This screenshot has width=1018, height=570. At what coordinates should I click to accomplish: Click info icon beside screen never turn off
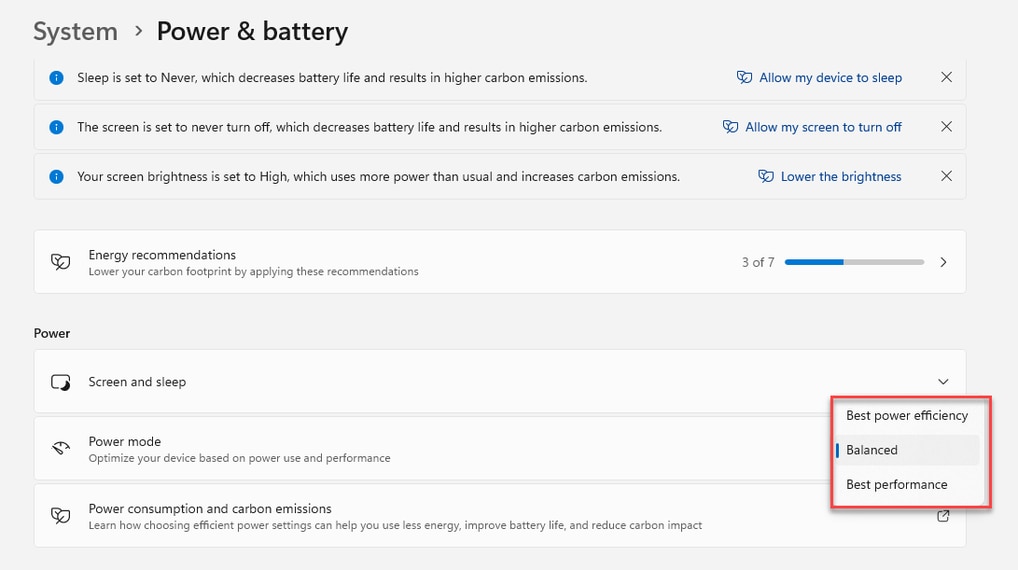56,127
